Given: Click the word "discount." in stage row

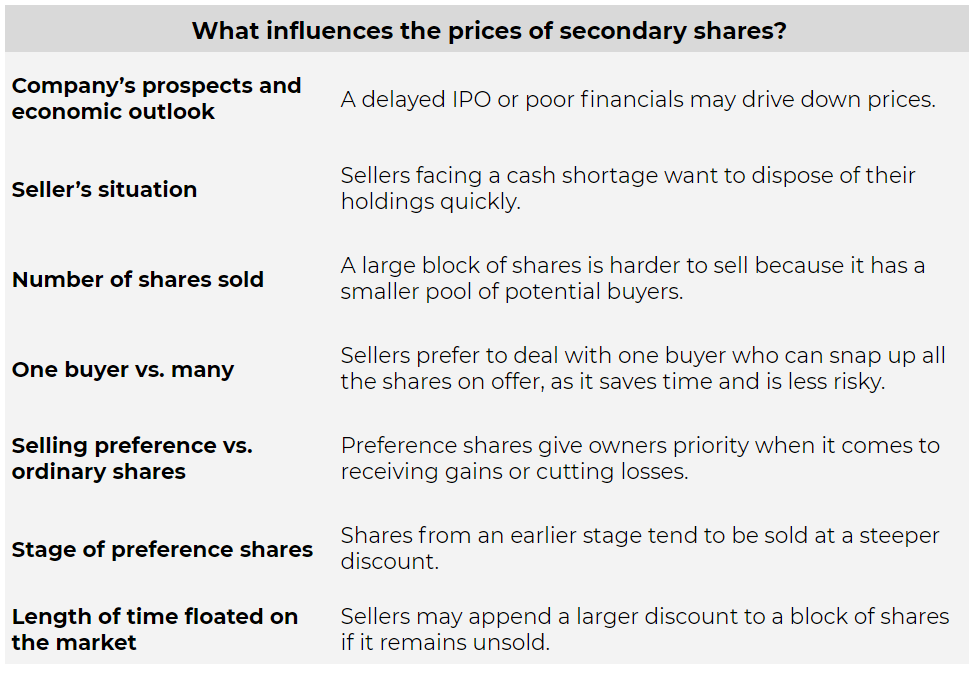Looking at the screenshot, I should (390, 562).
